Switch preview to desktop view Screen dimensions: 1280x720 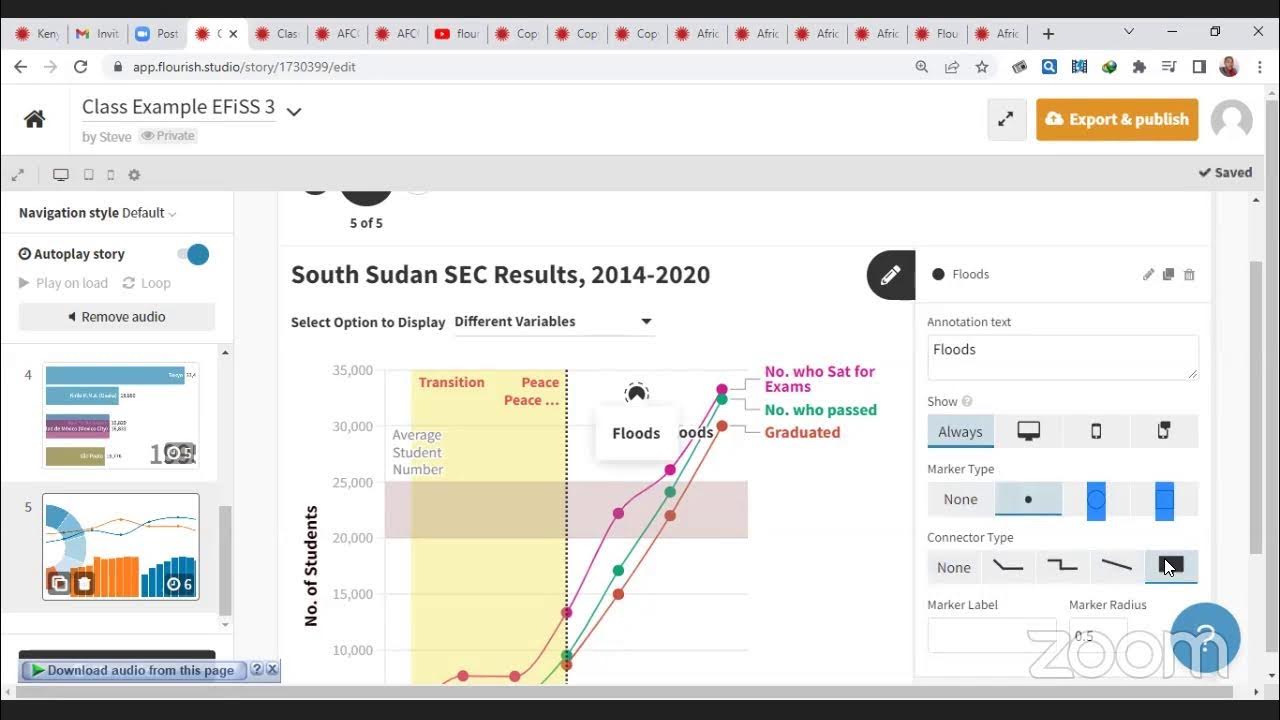61,174
